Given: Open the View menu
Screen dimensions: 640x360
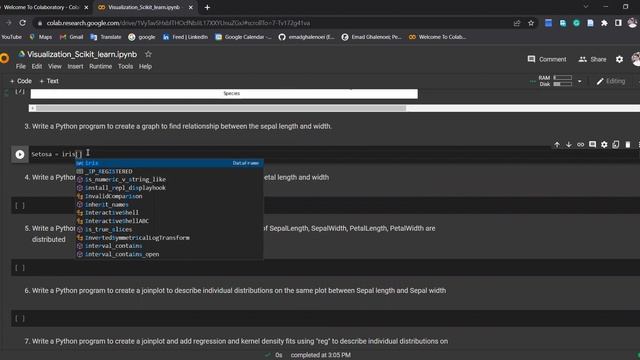Looking at the screenshot, I should pos(55,66).
